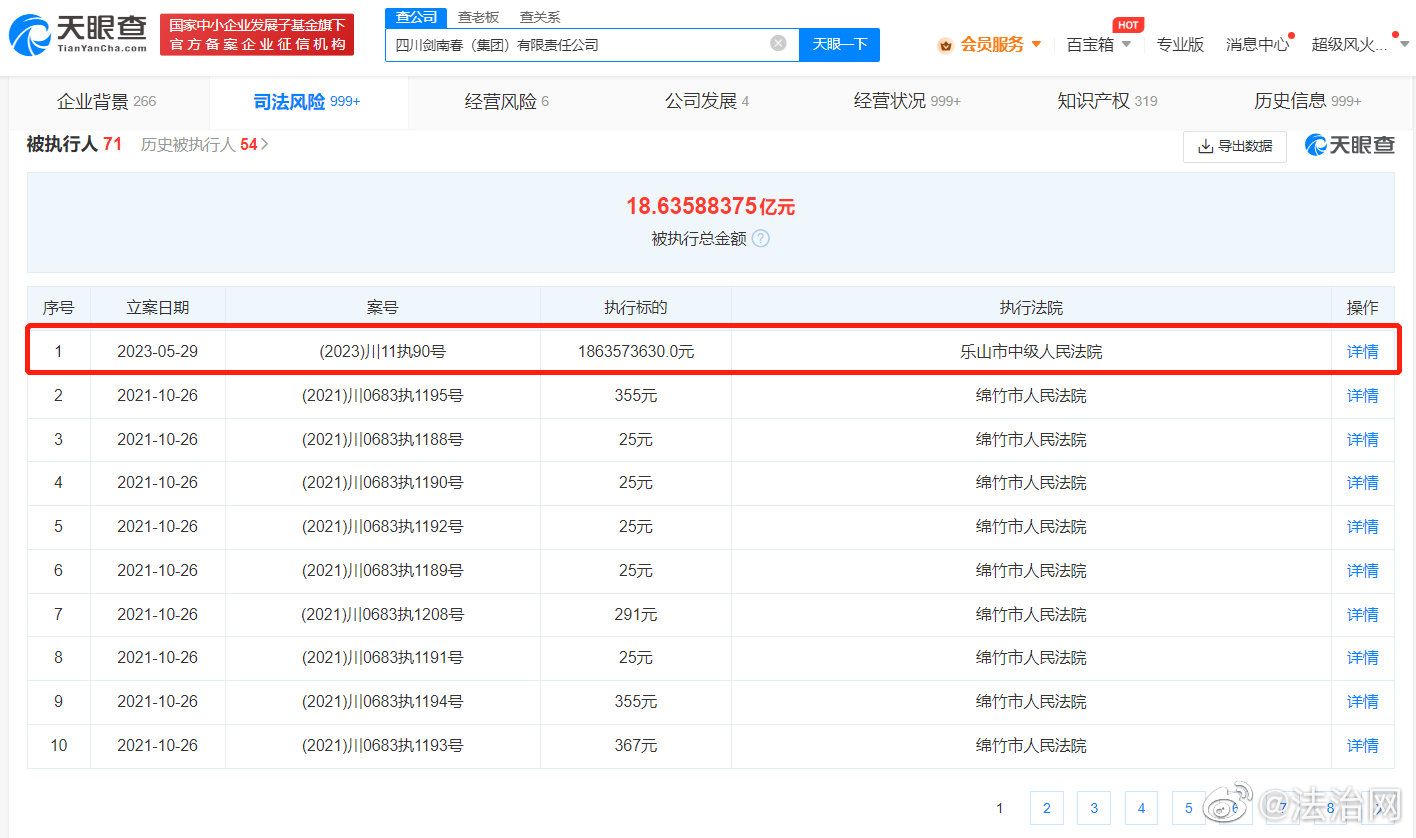Click the Tianyancha logo in header
1416x838 pixels.
point(78,35)
